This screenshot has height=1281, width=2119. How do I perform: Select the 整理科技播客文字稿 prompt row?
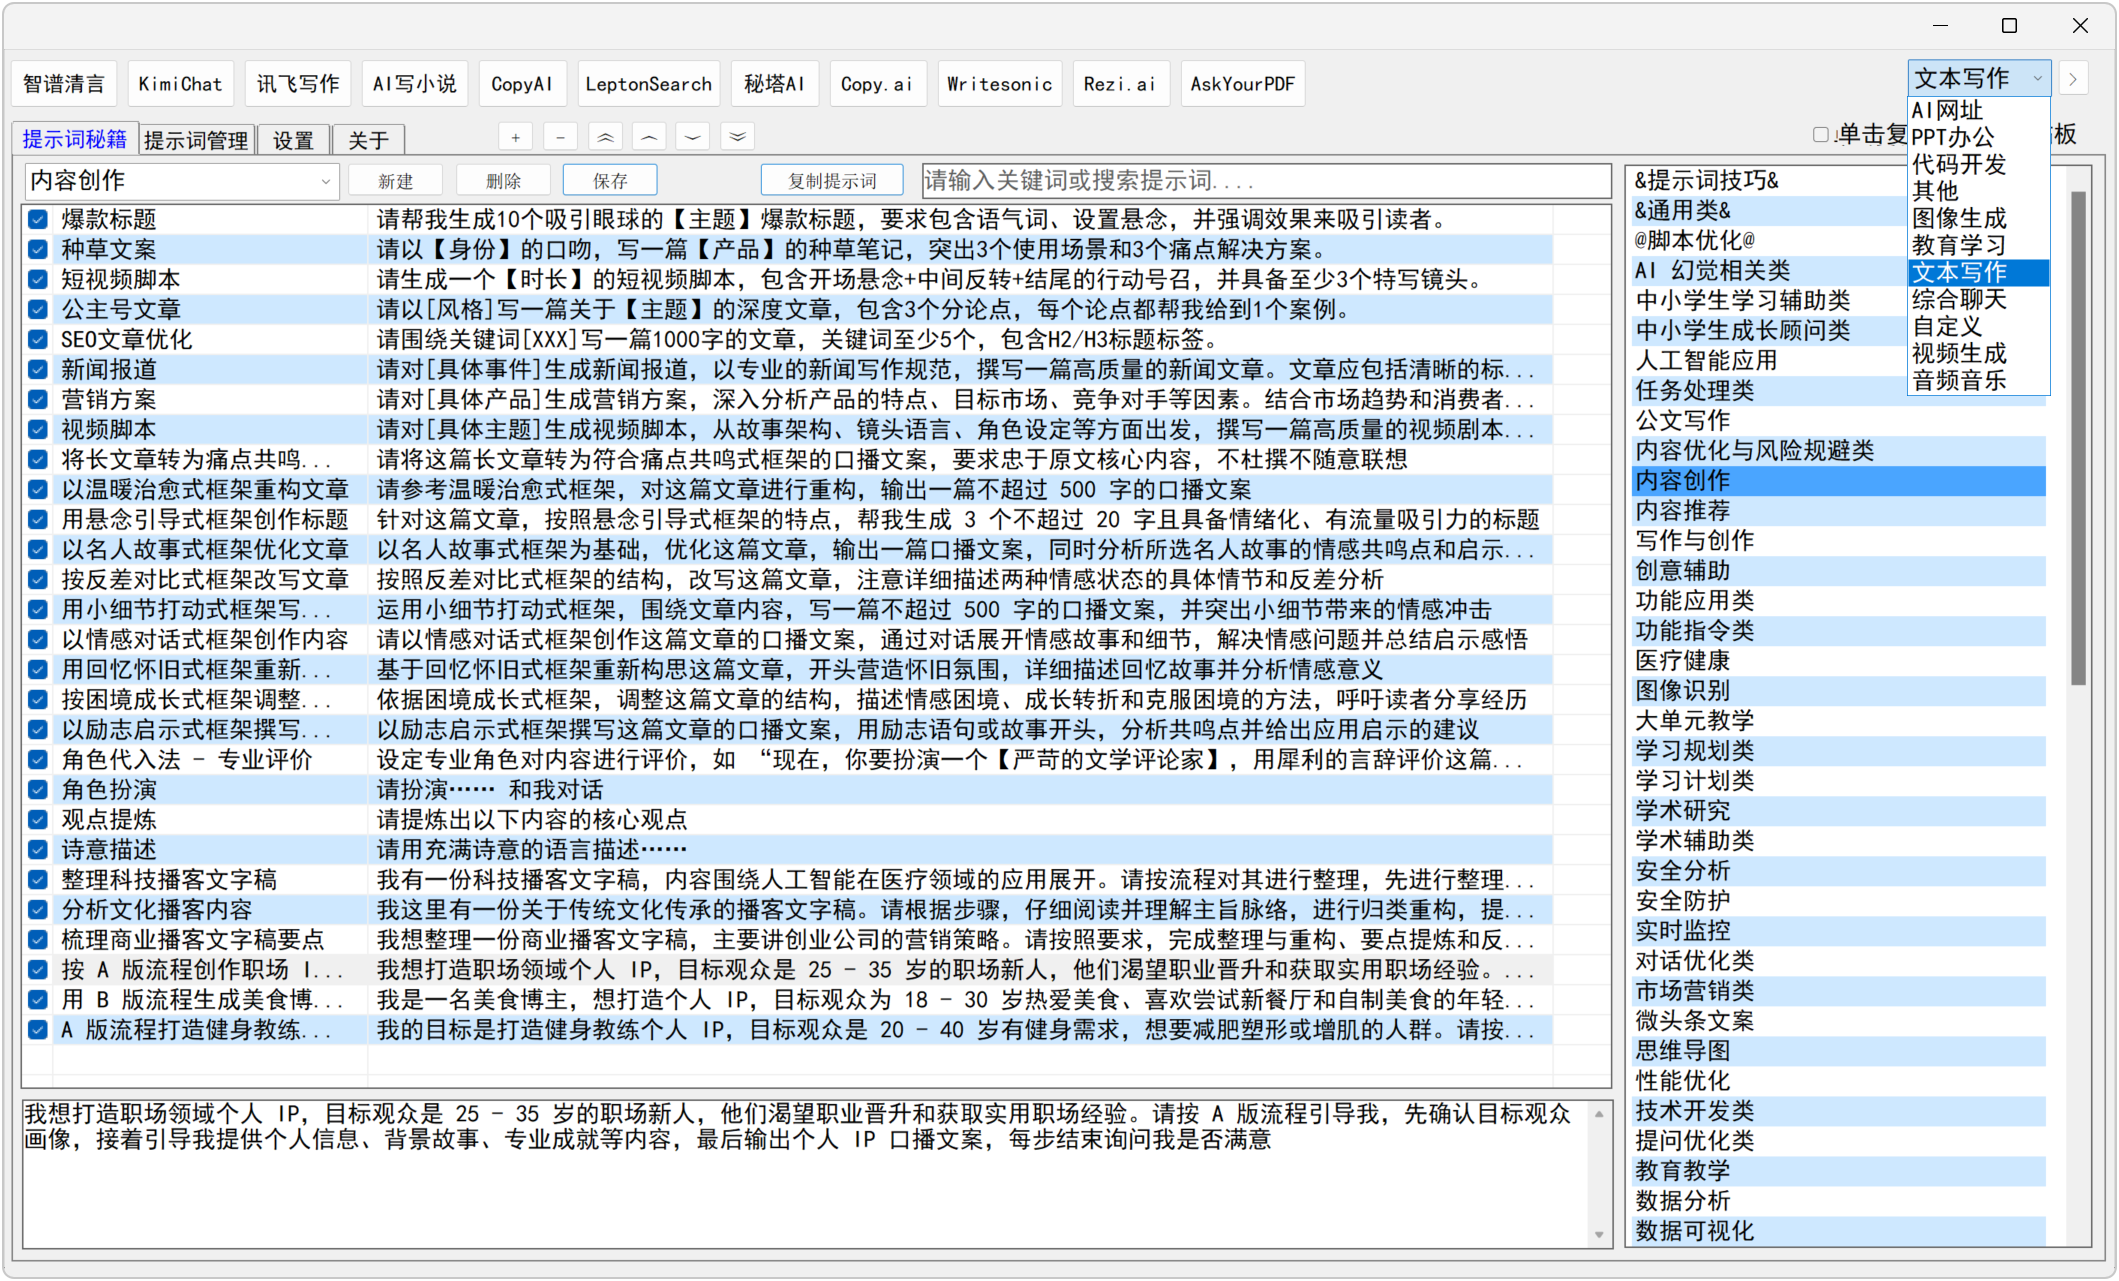click(788, 880)
